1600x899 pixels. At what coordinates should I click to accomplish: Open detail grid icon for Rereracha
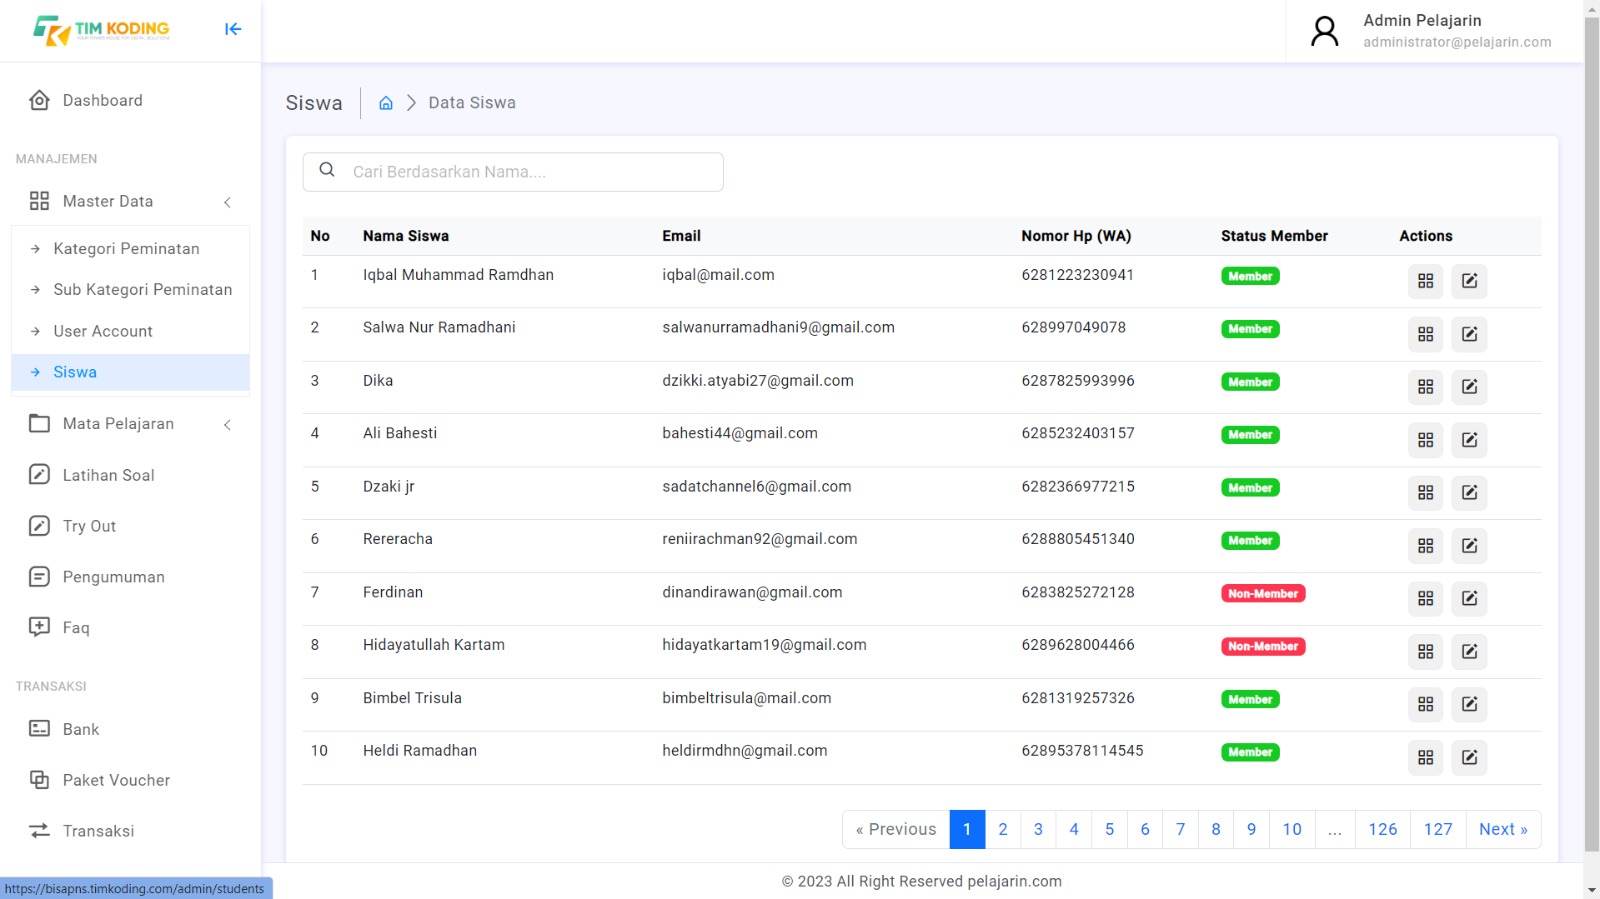1426,546
